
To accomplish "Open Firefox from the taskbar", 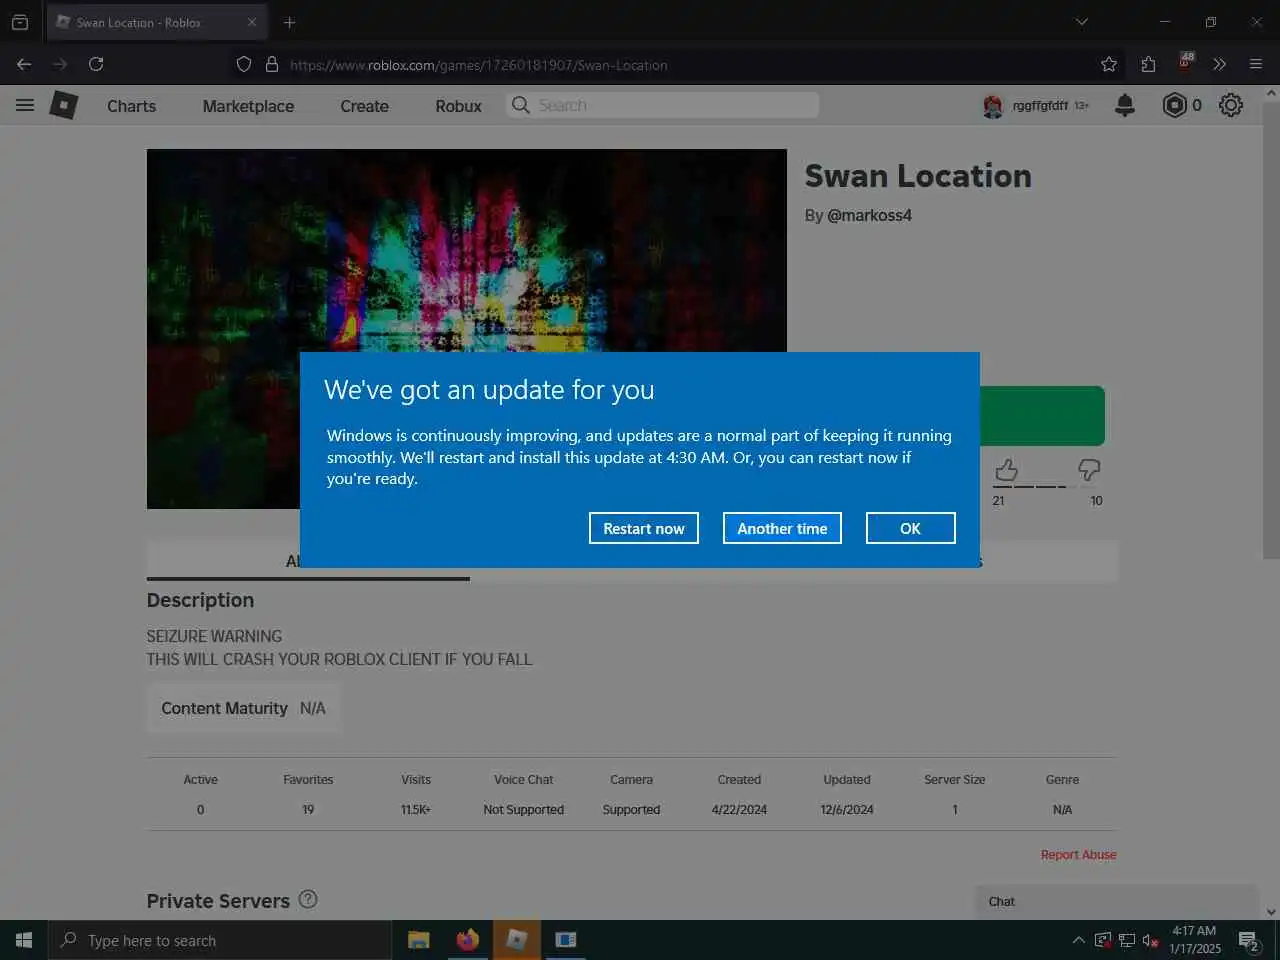I will (467, 940).
